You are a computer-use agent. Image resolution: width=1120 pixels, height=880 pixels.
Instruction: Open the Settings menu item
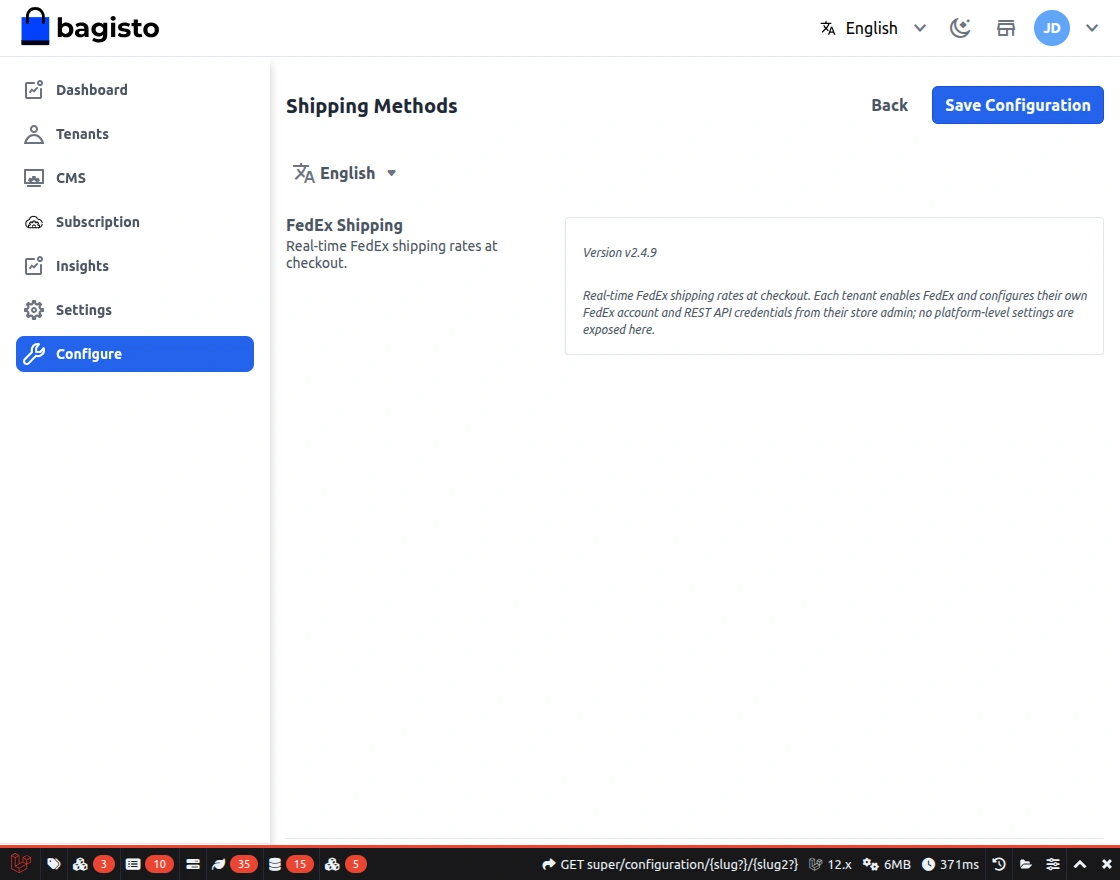135,310
